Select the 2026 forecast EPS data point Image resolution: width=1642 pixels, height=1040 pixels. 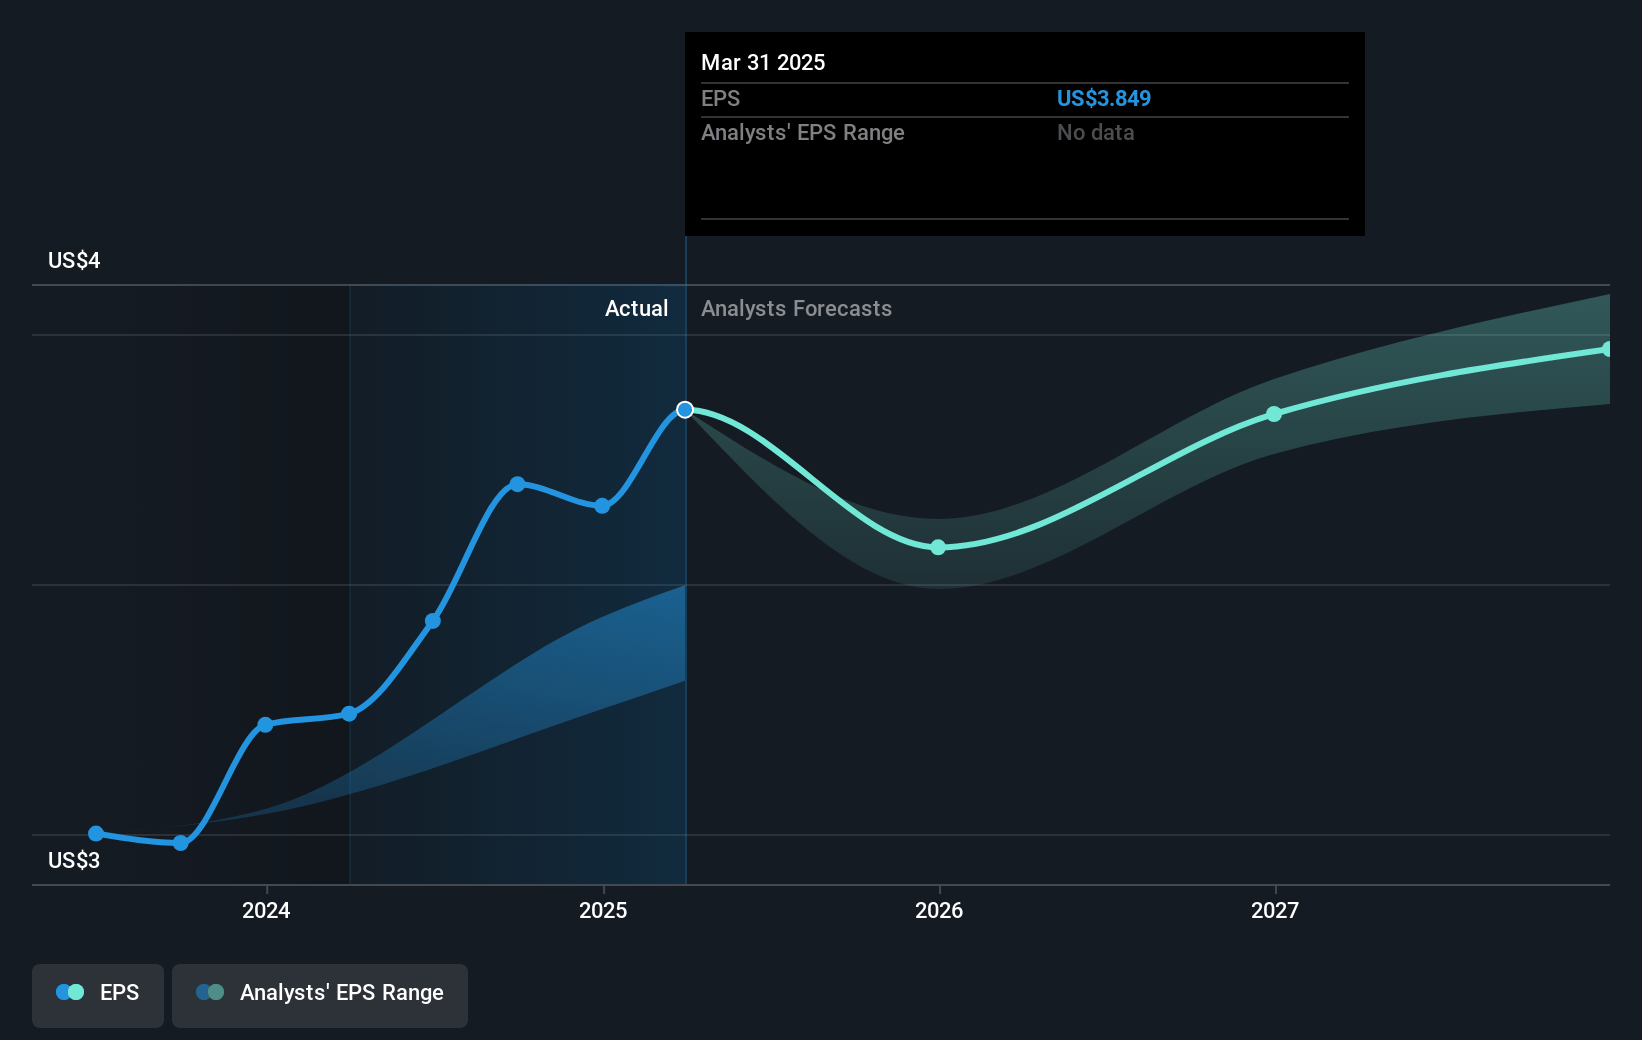(x=938, y=547)
